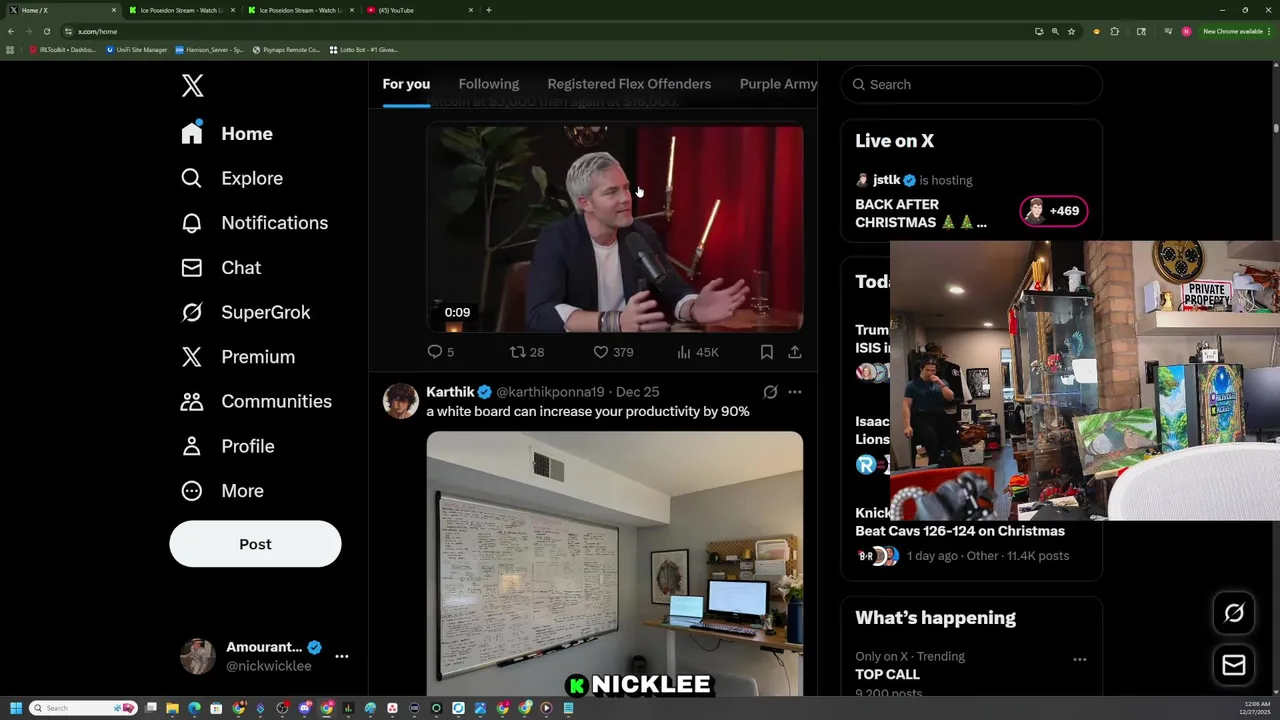Screen dimensions: 1280x720
Task: Open the Grok floating button
Action: point(1234,613)
